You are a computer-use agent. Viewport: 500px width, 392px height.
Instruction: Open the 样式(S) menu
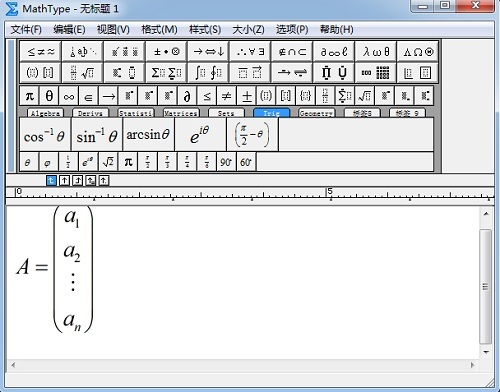click(205, 30)
